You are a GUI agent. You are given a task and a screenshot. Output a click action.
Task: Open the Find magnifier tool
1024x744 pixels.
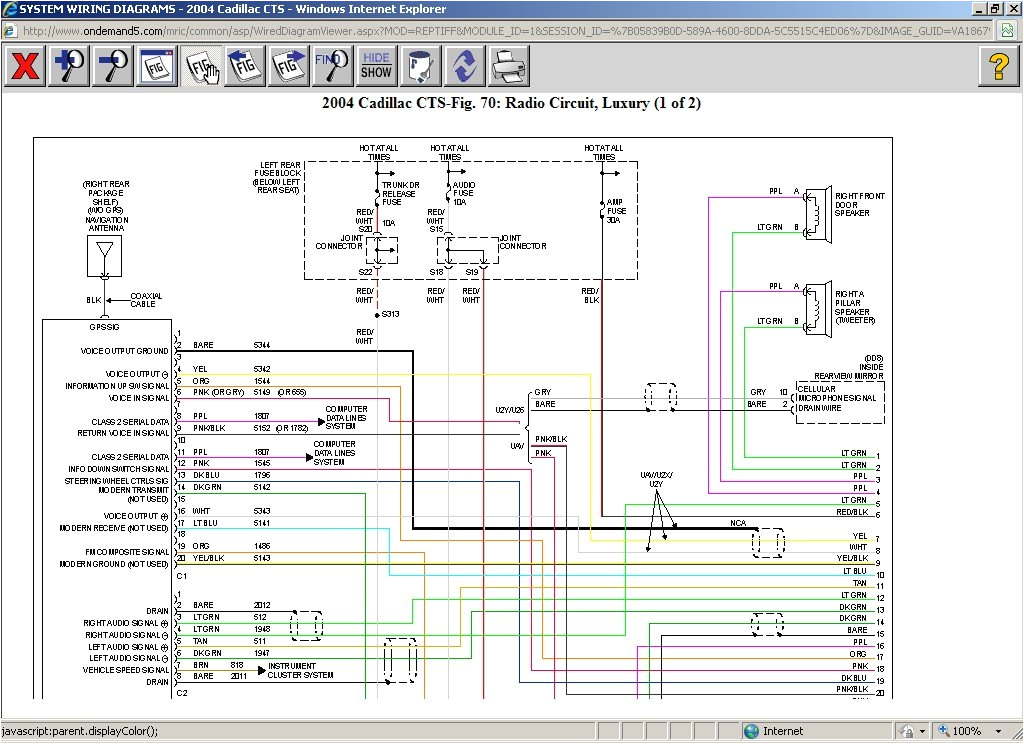[332, 66]
